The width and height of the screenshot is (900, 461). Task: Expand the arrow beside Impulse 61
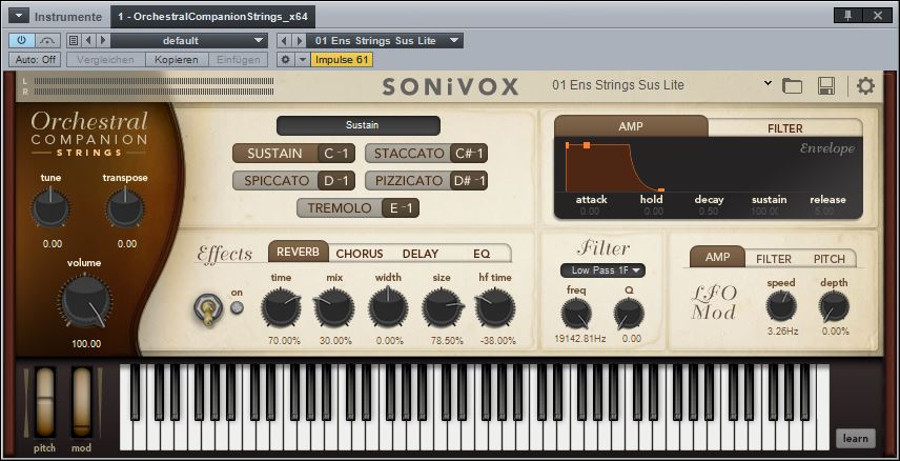[302, 60]
